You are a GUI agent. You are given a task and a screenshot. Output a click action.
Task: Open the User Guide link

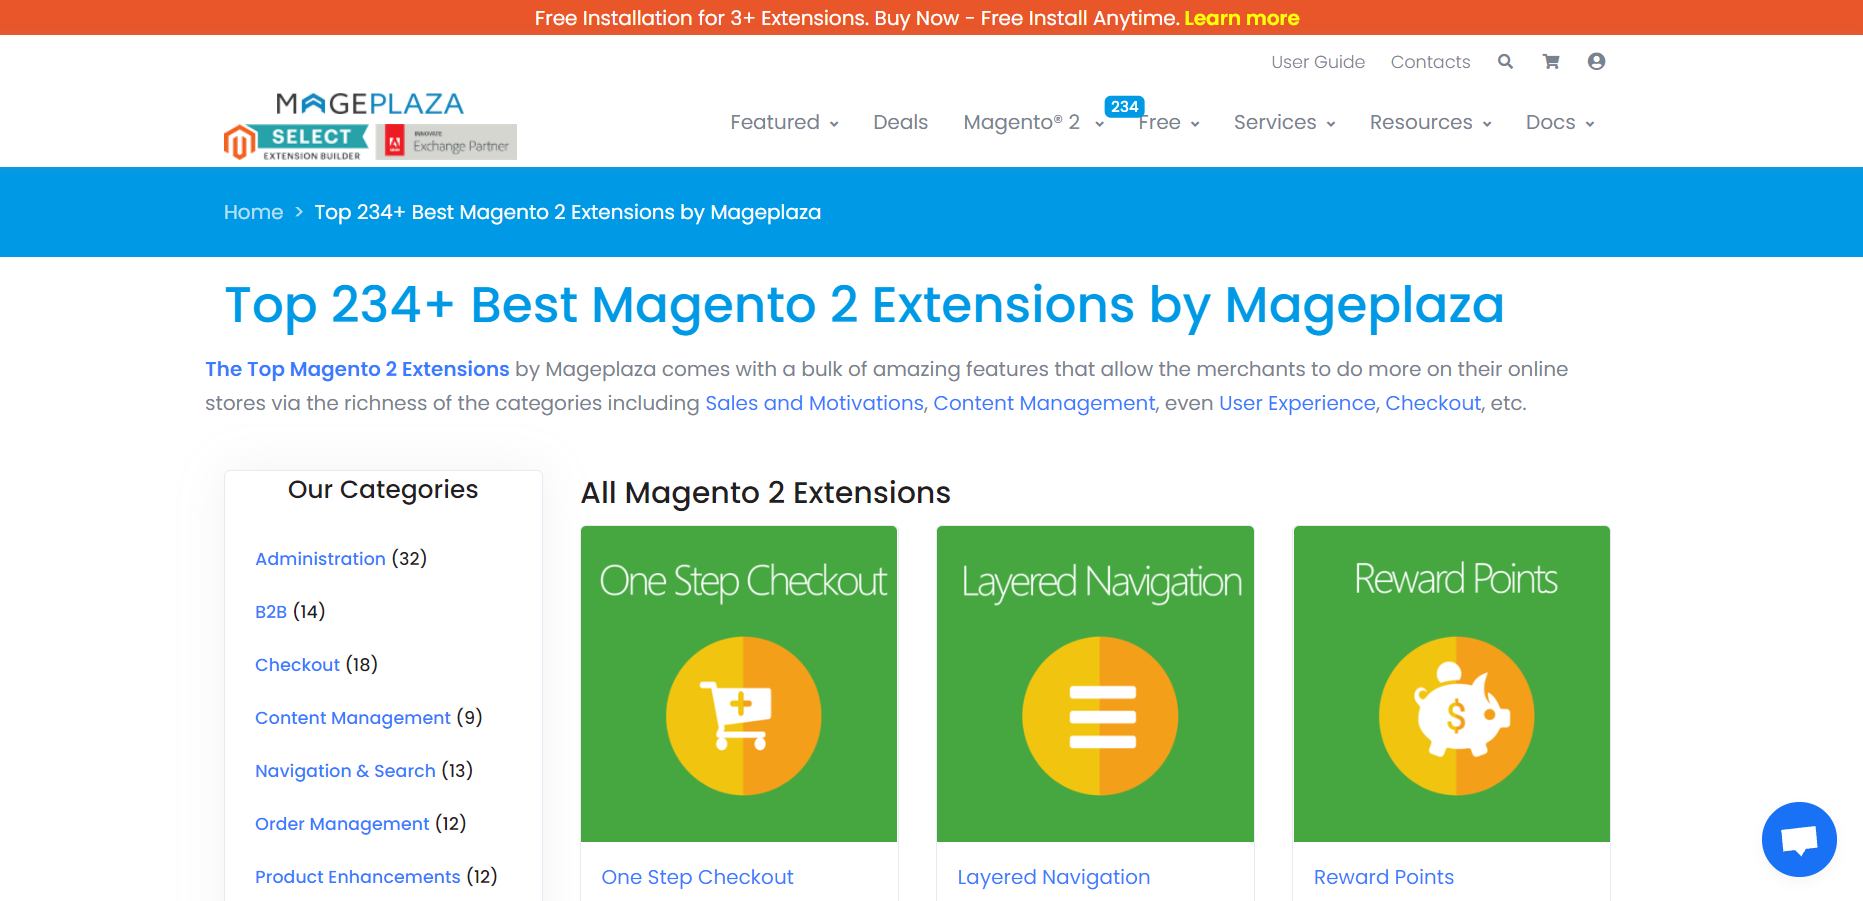pyautogui.click(x=1318, y=62)
